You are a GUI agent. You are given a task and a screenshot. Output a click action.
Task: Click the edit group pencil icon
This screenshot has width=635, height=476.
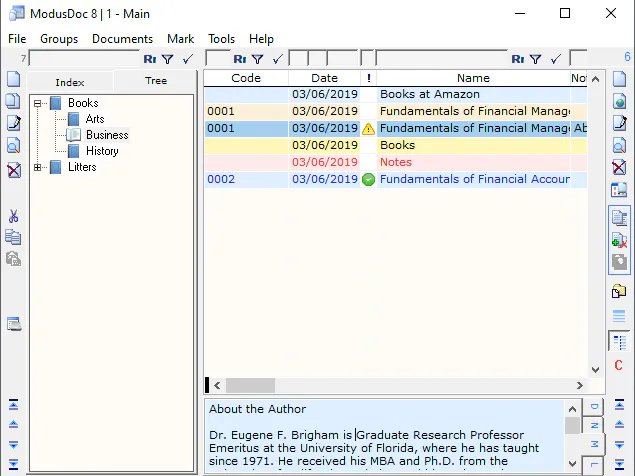click(x=13, y=123)
